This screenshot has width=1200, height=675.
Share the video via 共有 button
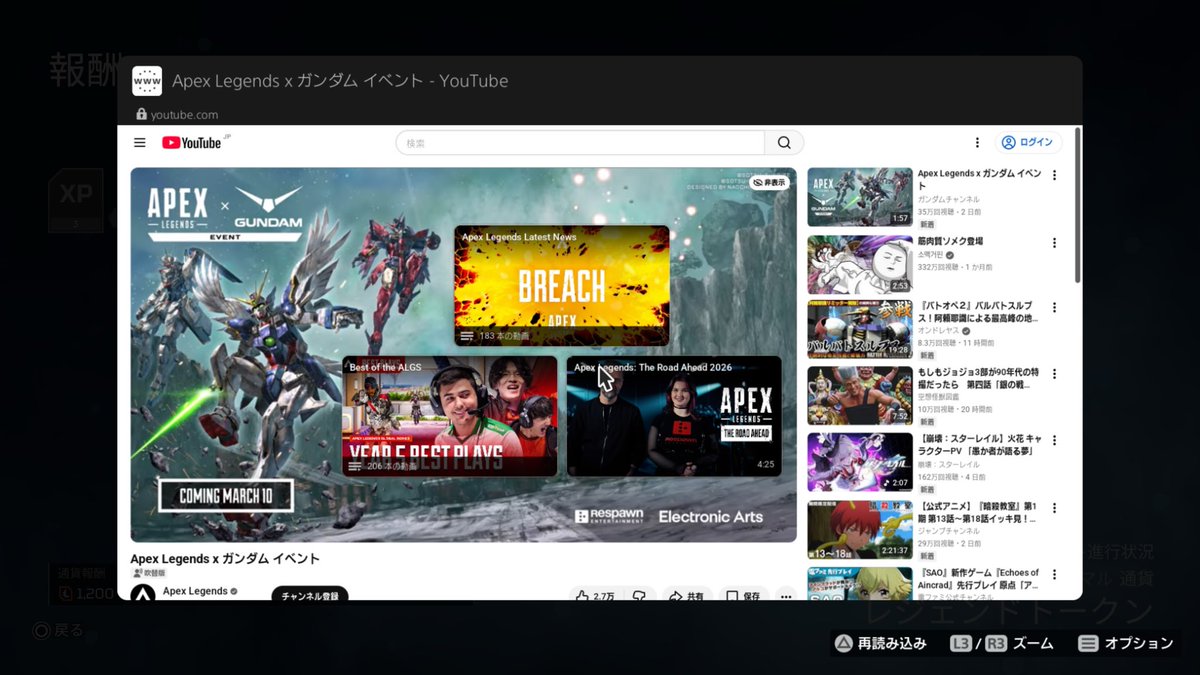(687, 595)
